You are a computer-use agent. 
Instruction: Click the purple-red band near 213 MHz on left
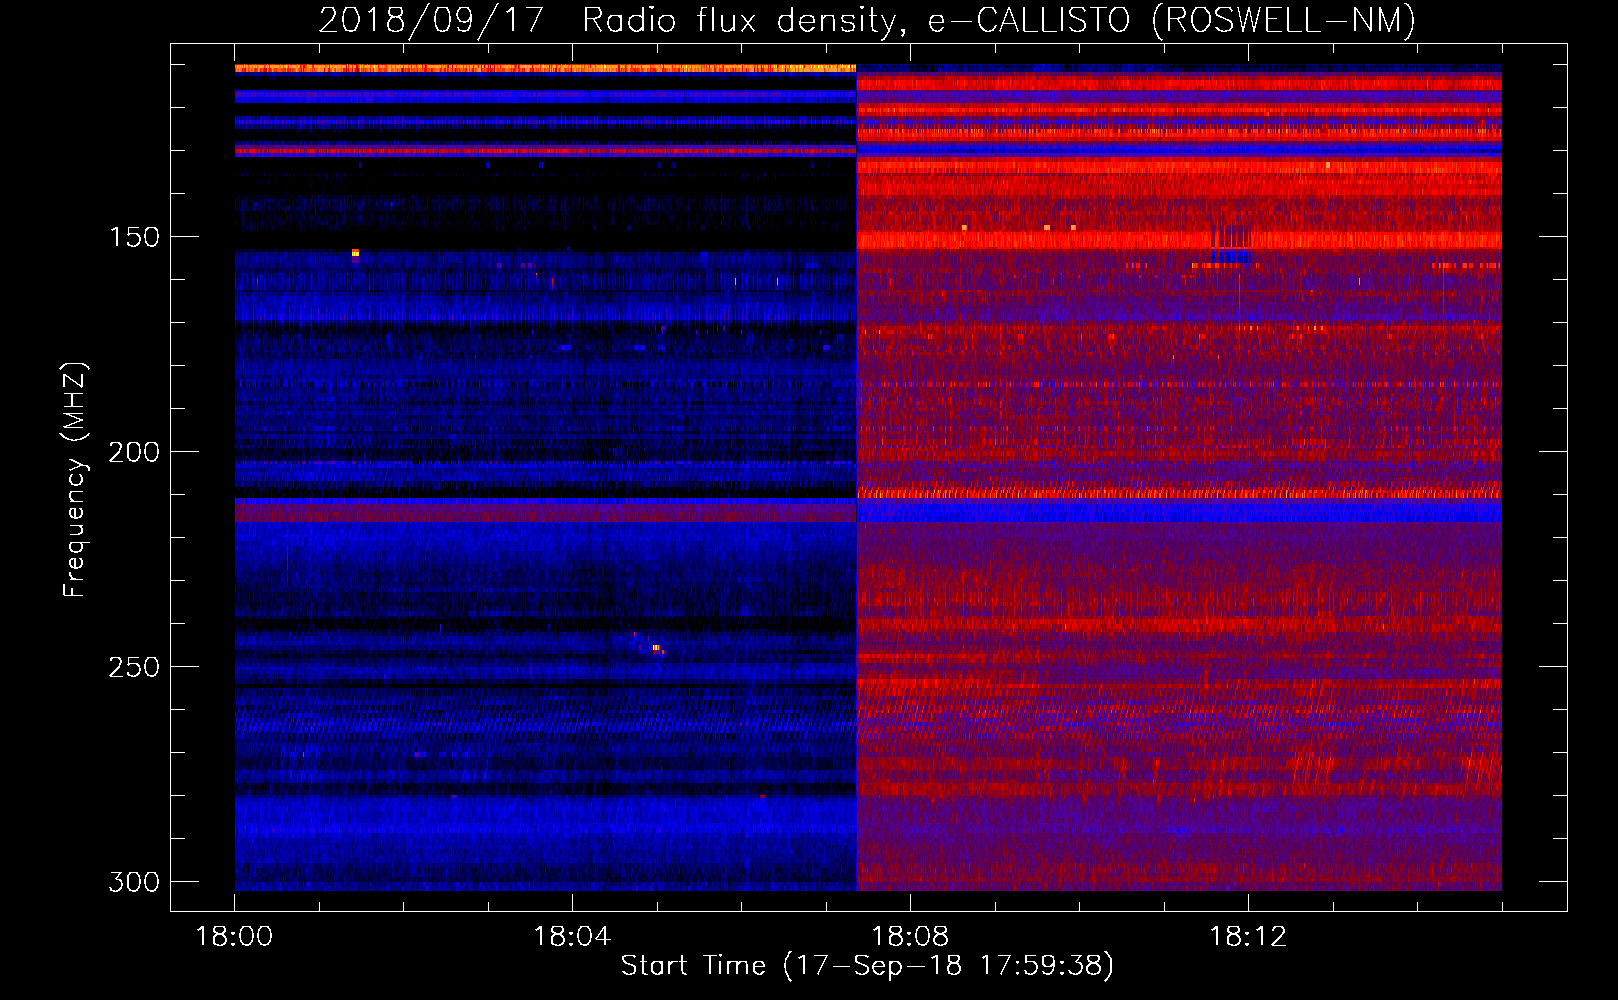[x=545, y=511]
